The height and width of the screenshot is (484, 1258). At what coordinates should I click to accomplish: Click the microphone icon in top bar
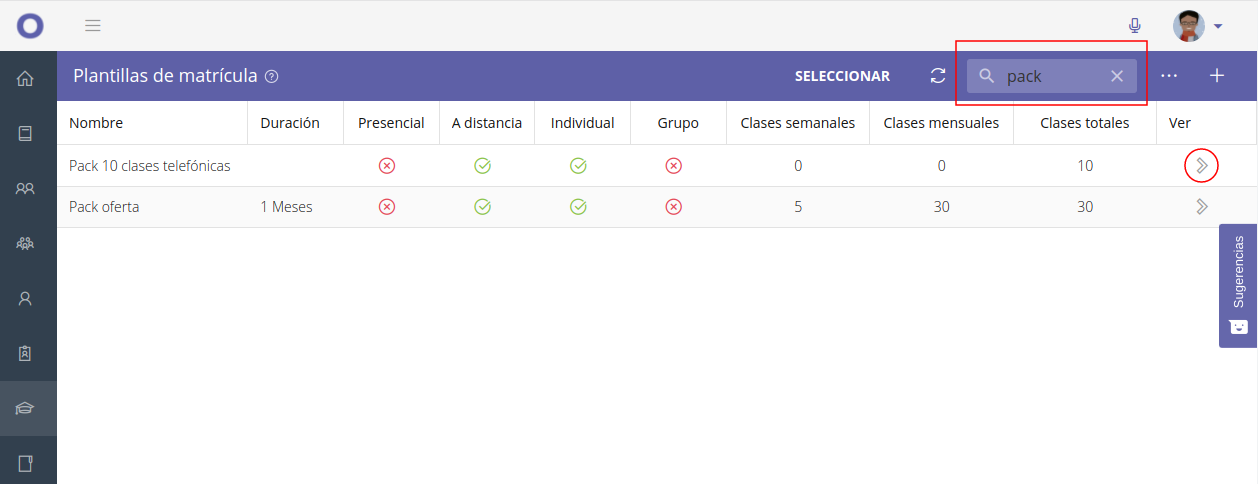[x=1134, y=26]
